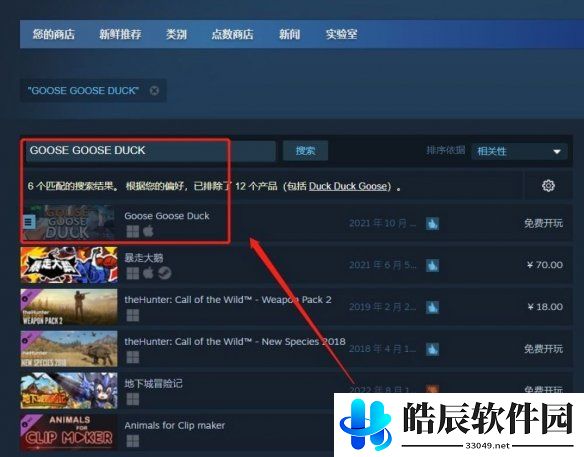Select theHunter New Species 2018 title
This screenshot has width=584, height=457.
[235, 342]
